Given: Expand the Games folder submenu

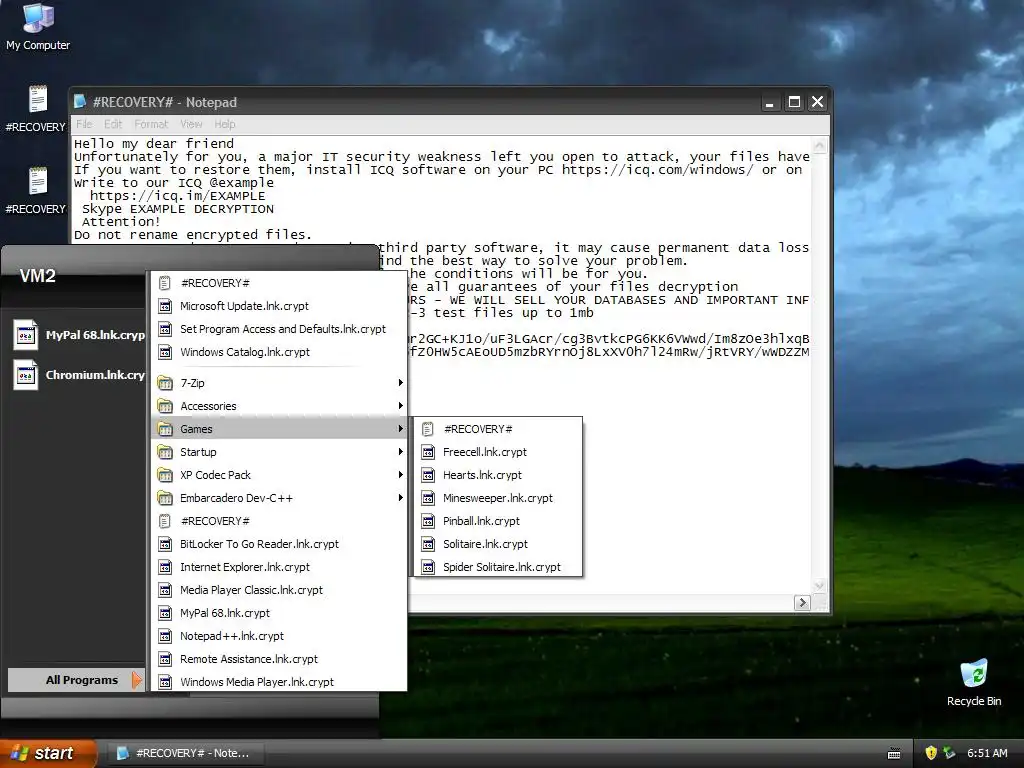Looking at the screenshot, I should tap(279, 429).
